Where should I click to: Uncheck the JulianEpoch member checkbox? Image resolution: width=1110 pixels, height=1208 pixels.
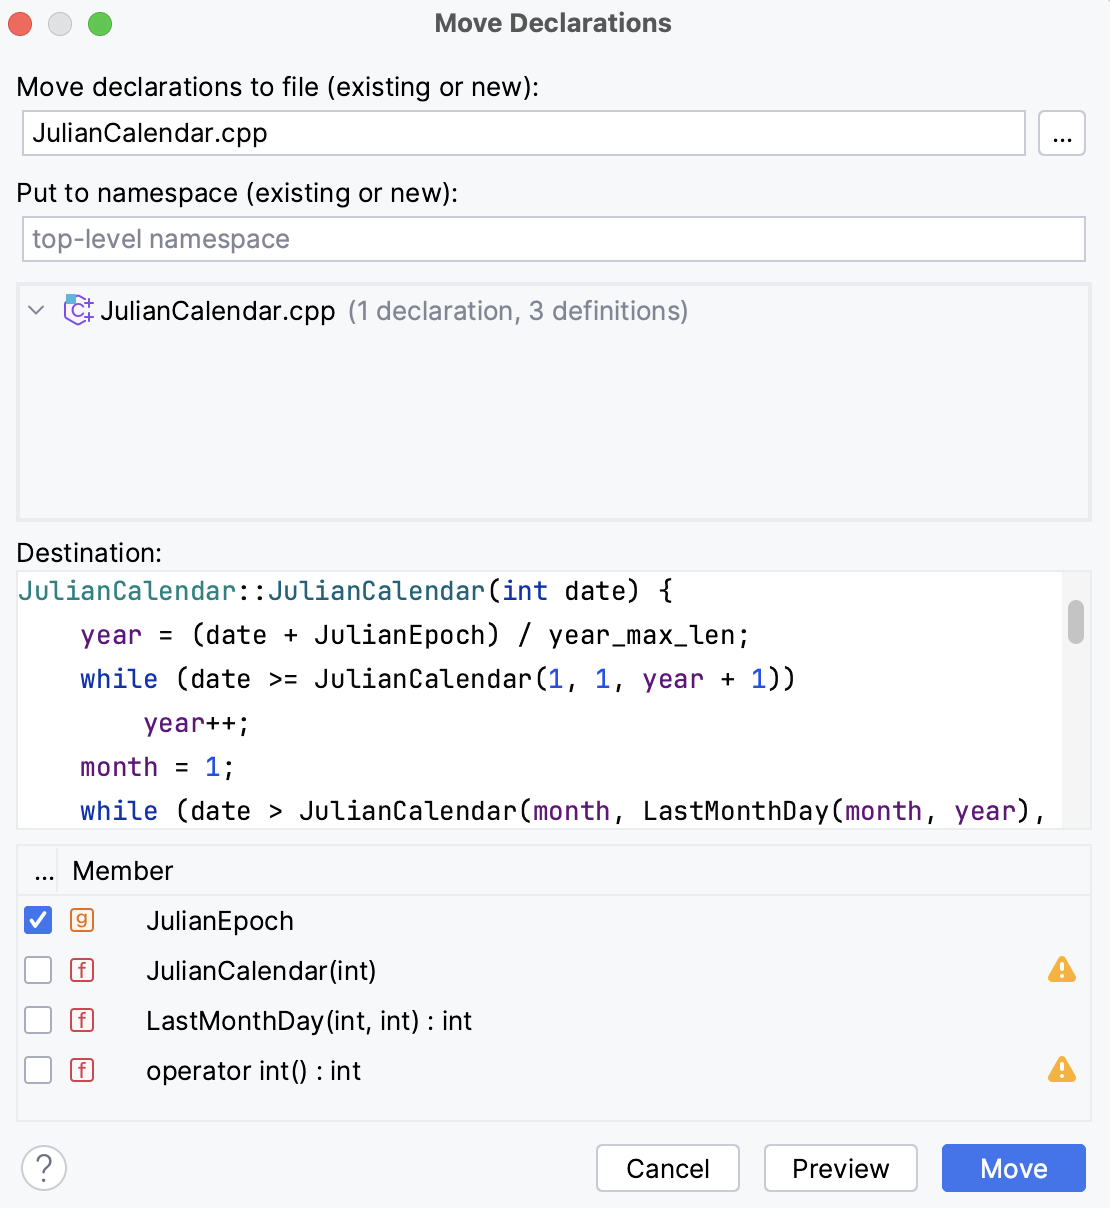click(x=38, y=920)
